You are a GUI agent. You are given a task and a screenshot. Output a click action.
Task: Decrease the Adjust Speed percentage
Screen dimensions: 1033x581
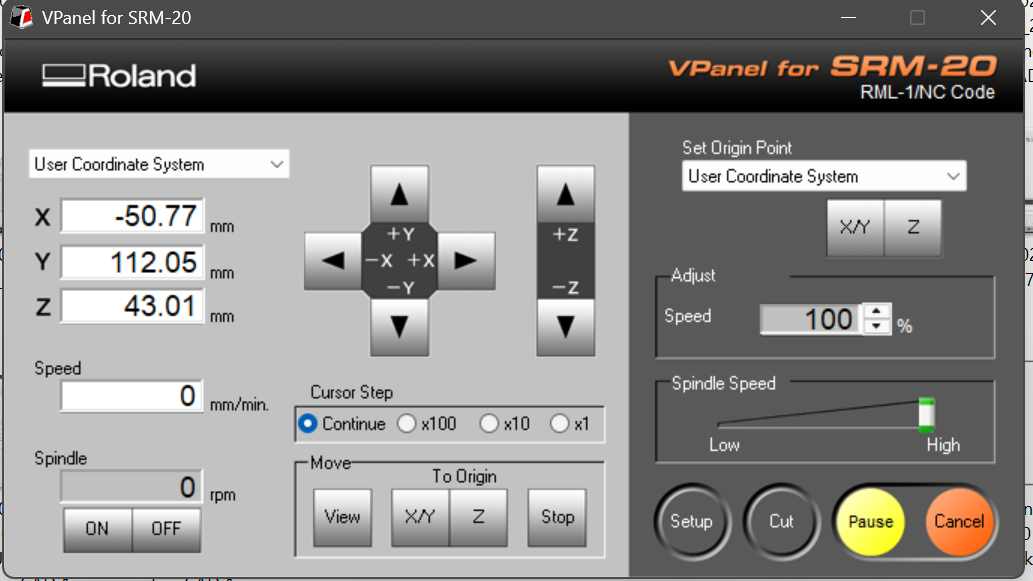pos(876,326)
